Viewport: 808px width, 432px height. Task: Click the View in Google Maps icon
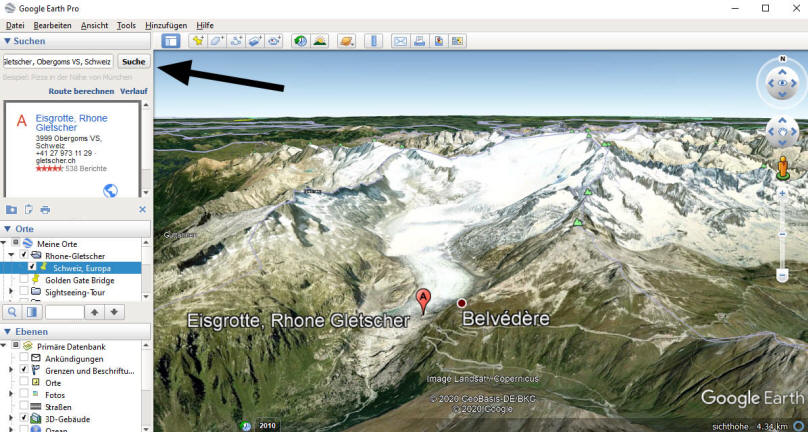458,41
